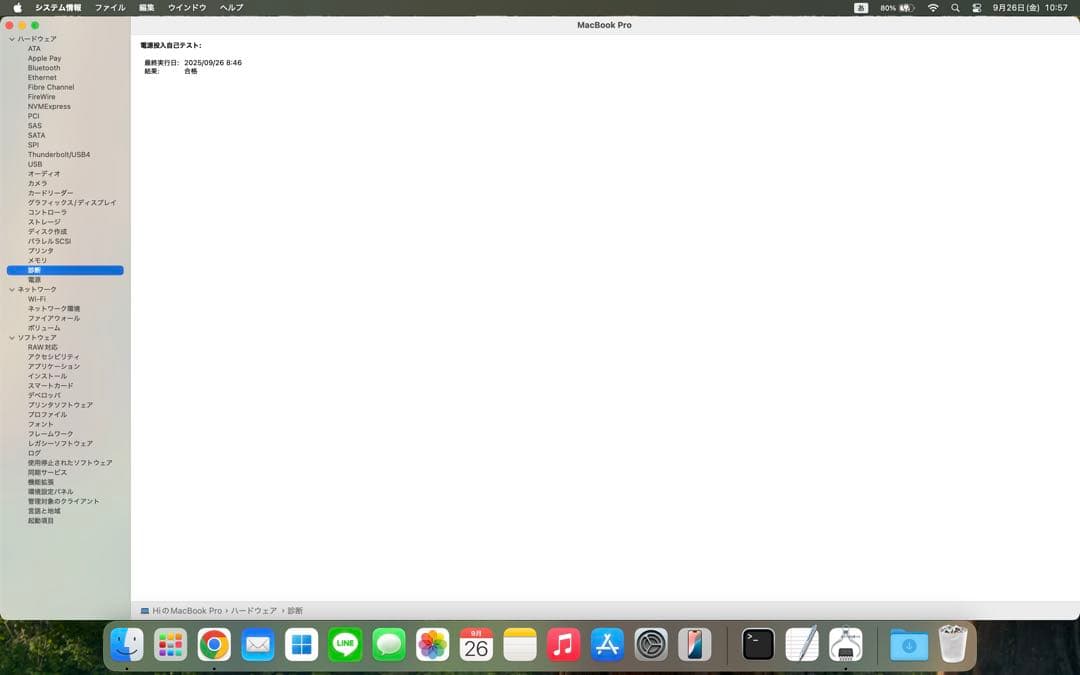This screenshot has width=1080, height=675.
Task: Open Control Center in the menu bar
Action: pos(976,7)
